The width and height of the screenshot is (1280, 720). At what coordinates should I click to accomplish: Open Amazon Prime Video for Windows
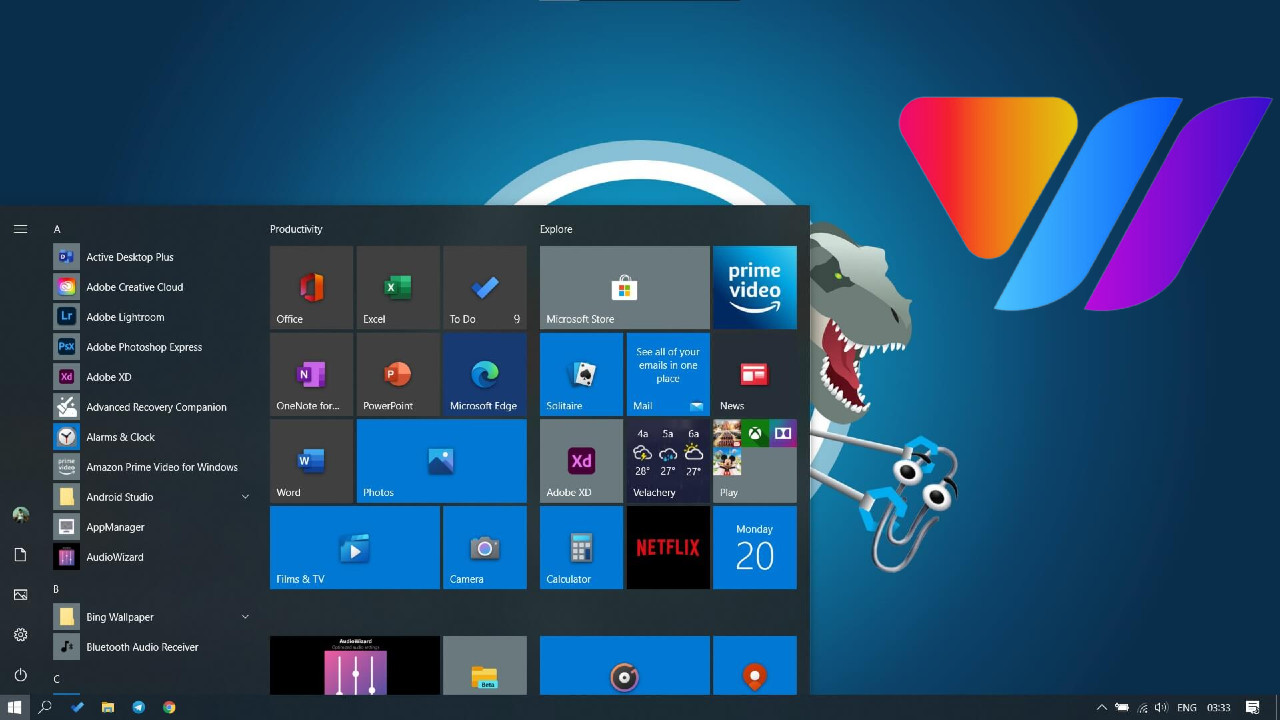tap(152, 467)
